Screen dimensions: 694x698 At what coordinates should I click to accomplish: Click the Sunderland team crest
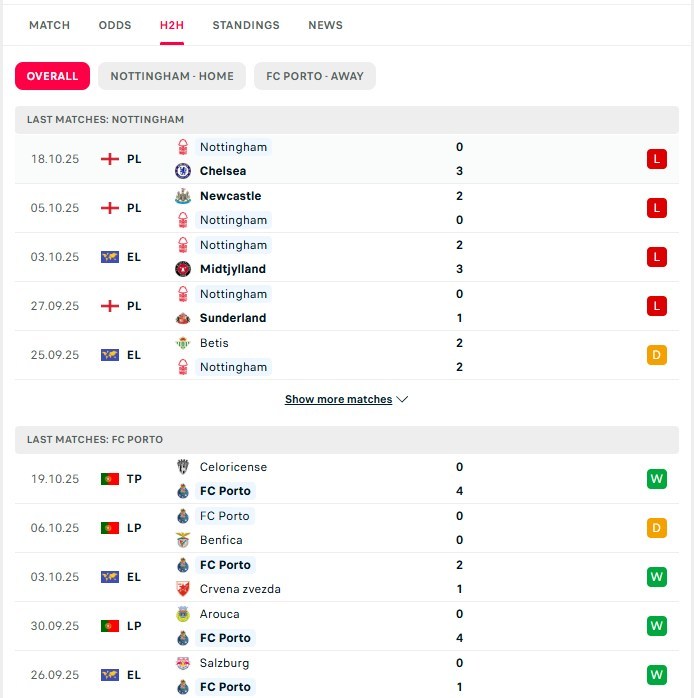click(183, 318)
